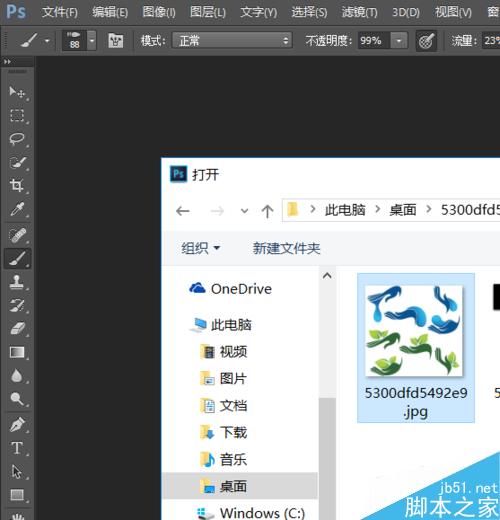Image resolution: width=500 pixels, height=520 pixels.
Task: Open the 选择(S) menu
Action: [309, 12]
